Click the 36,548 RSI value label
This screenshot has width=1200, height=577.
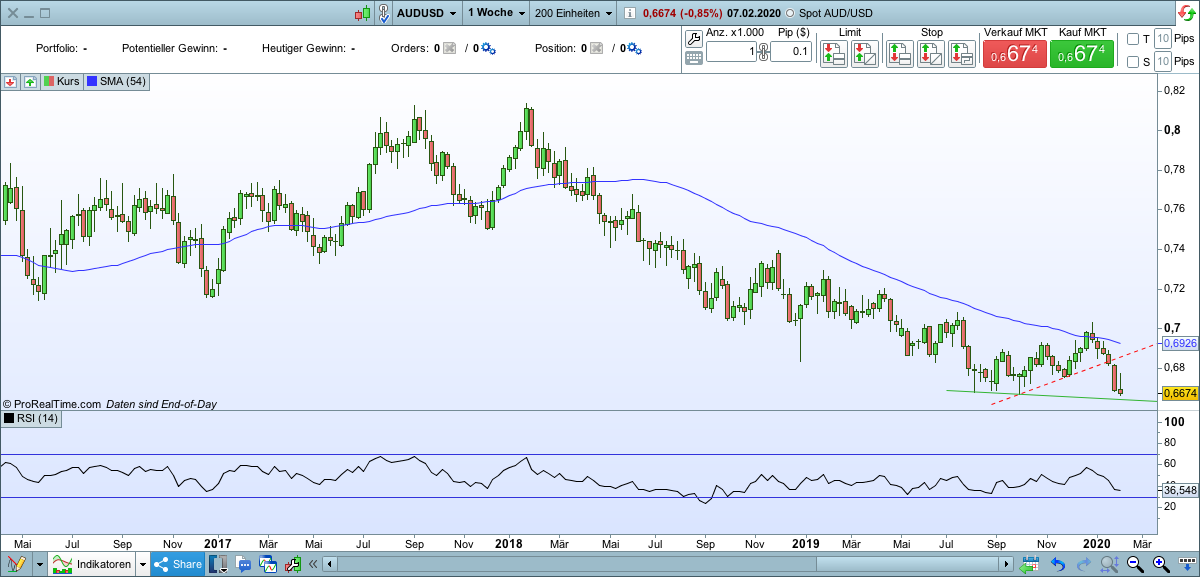click(x=1180, y=490)
